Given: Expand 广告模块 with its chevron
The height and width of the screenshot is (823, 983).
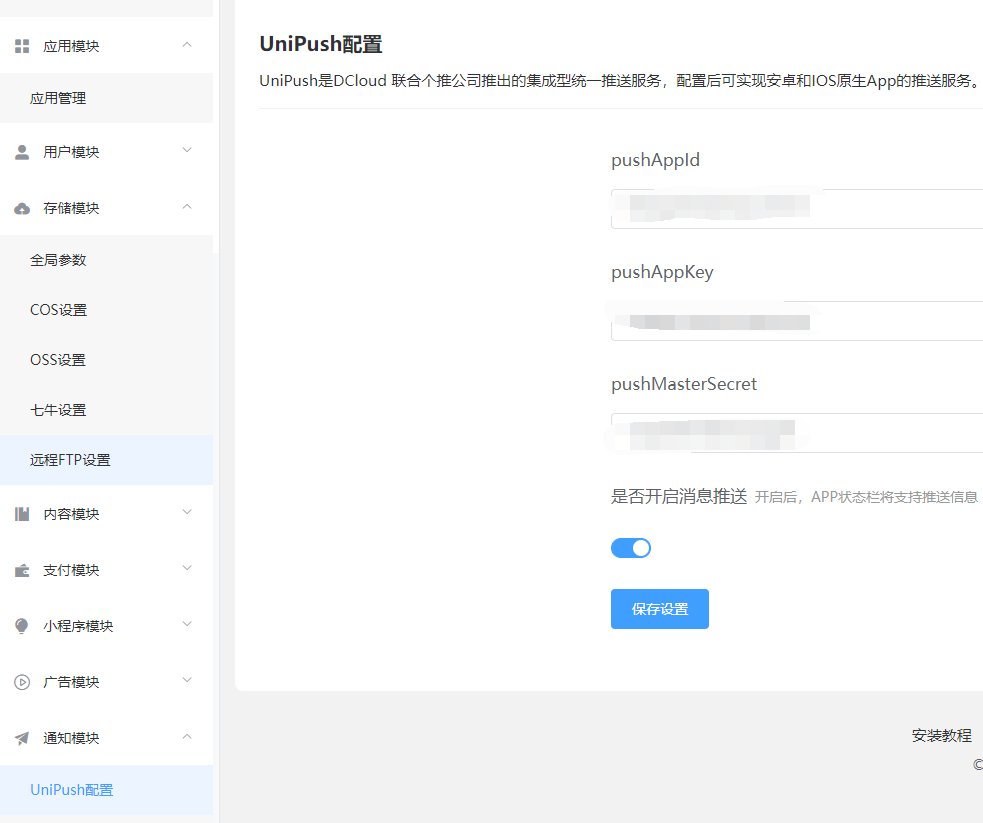Looking at the screenshot, I should tap(187, 681).
